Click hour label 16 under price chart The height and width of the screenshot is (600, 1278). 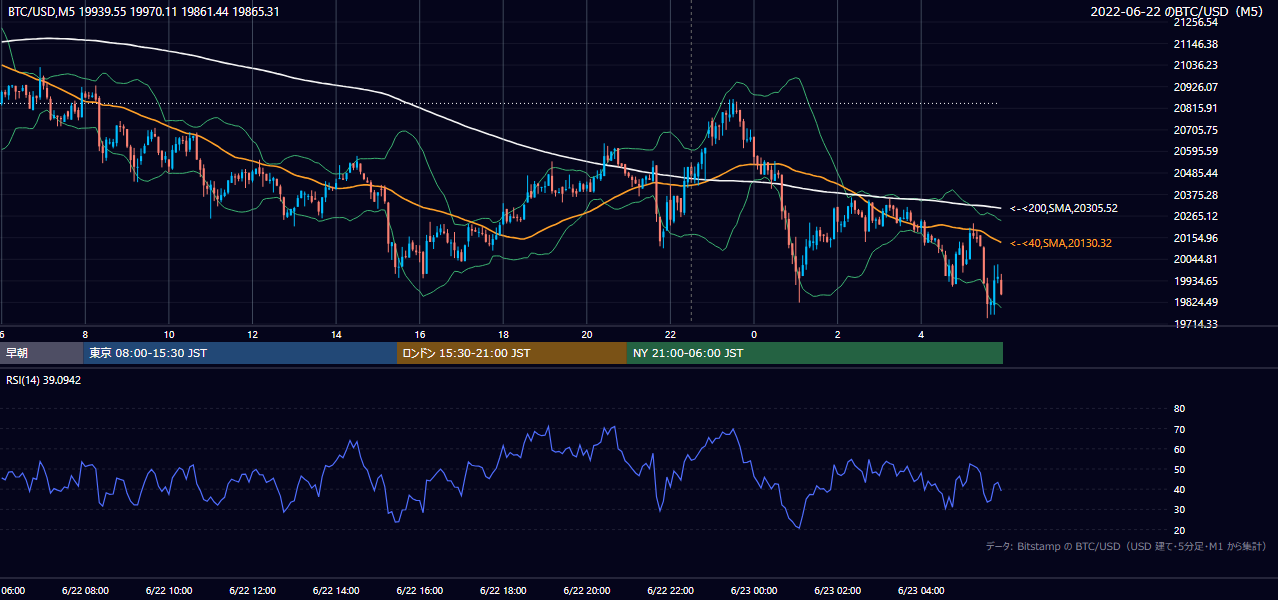click(x=420, y=334)
